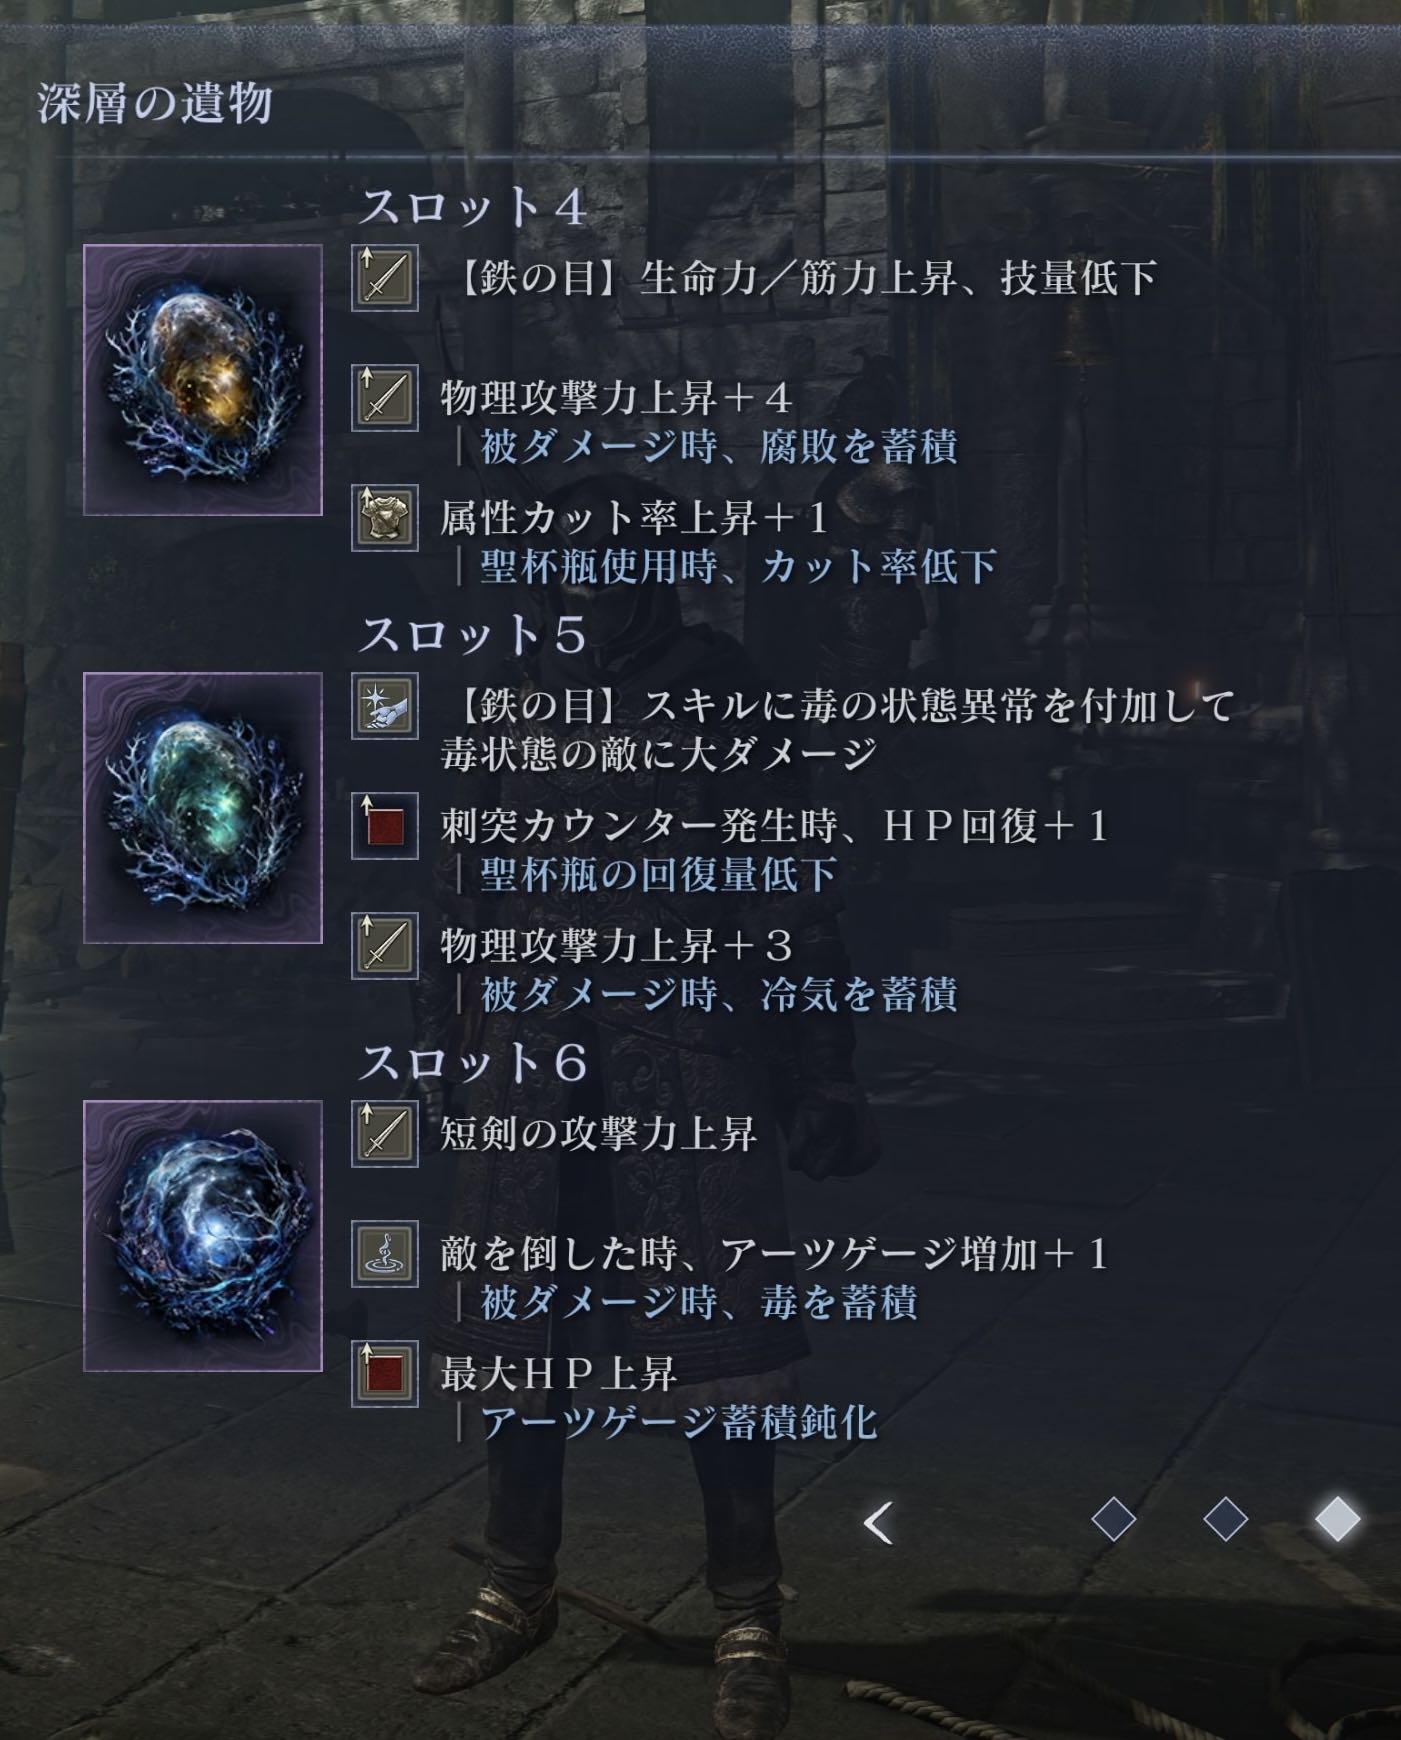
Task: Click red HP icon beside 最大ＨＰ上昇
Action: point(385,1374)
